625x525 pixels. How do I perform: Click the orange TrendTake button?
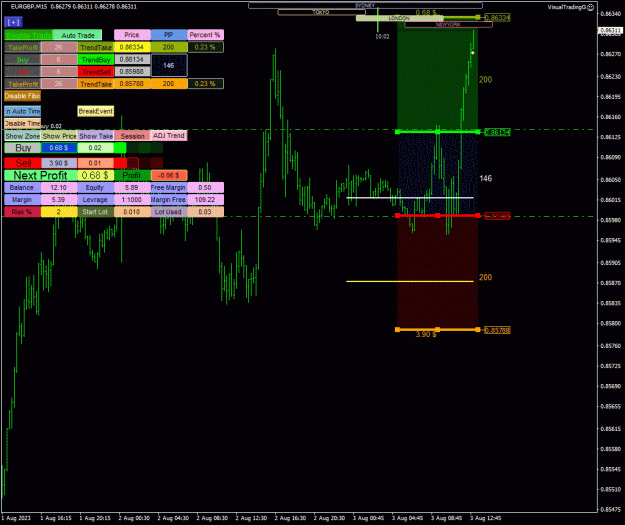[x=96, y=84]
